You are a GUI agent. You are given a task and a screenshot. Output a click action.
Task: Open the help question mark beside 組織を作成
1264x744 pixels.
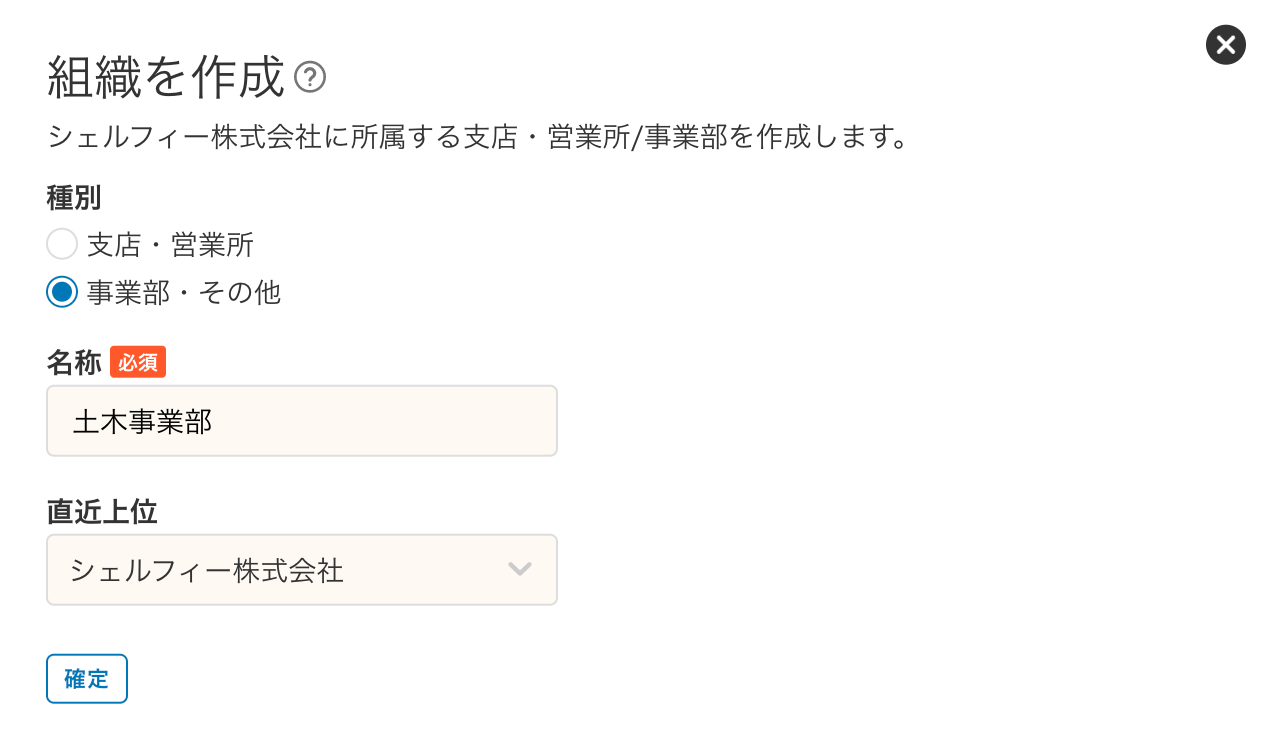click(x=310, y=77)
